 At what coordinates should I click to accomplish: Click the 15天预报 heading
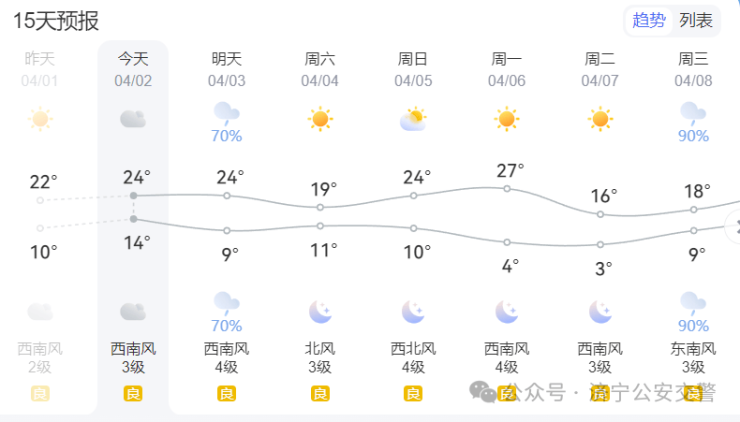56,20
